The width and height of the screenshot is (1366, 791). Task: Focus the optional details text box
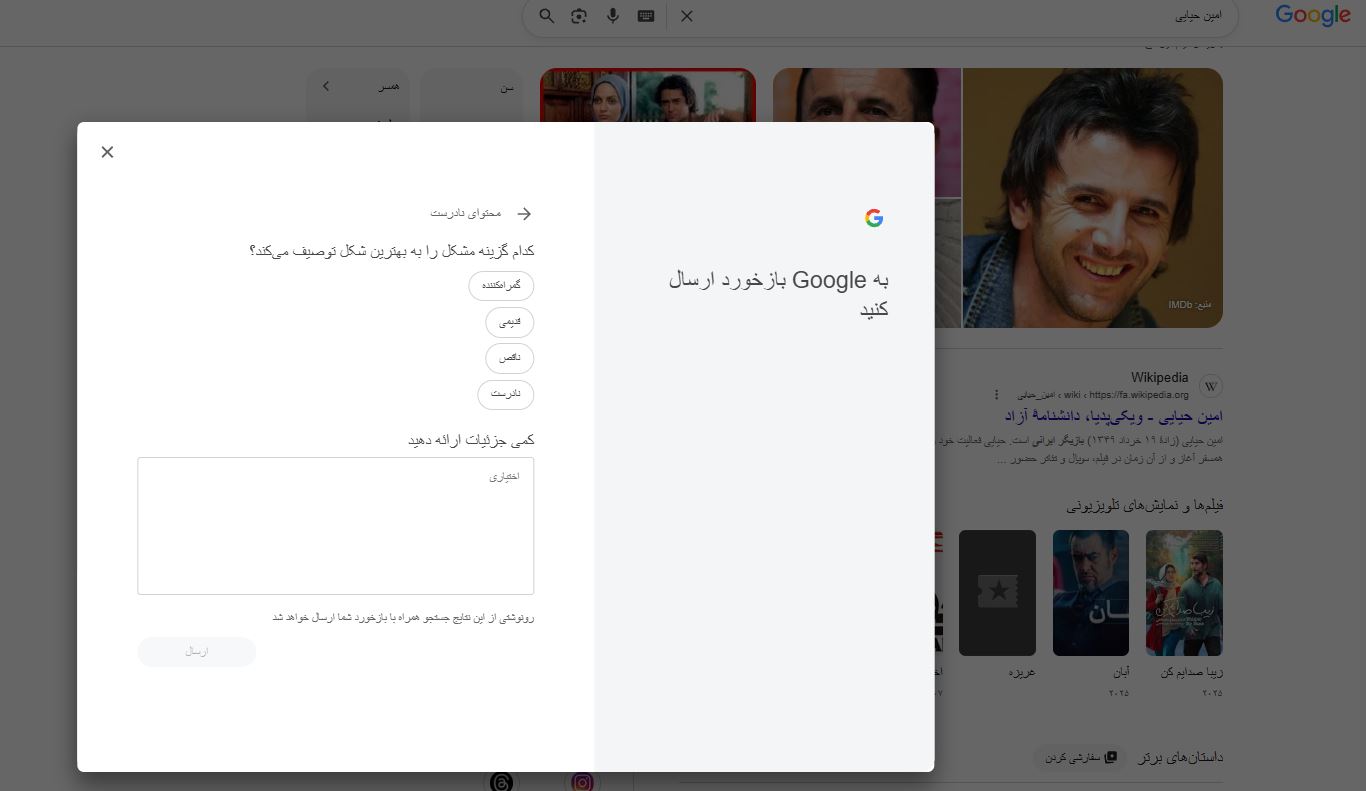(336, 526)
